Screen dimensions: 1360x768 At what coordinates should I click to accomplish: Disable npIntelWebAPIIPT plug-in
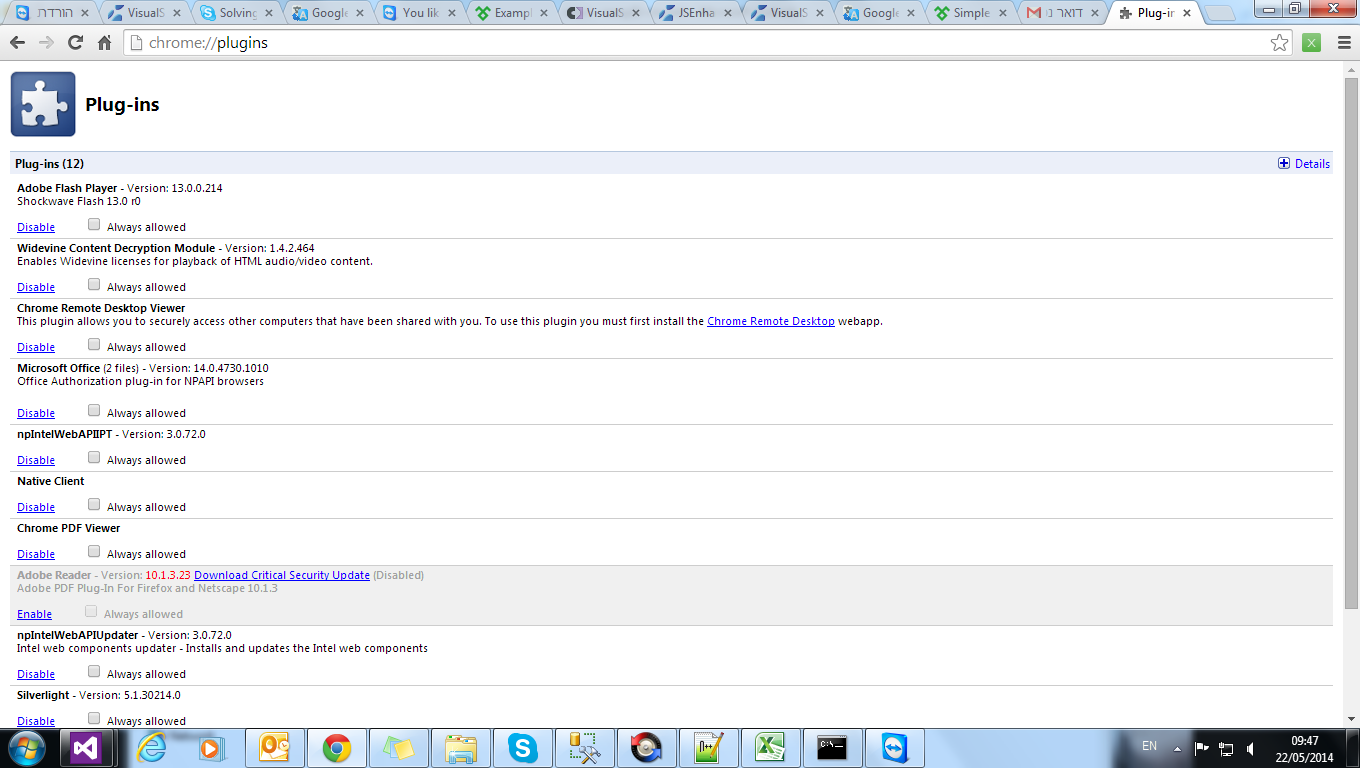pyautogui.click(x=36, y=460)
